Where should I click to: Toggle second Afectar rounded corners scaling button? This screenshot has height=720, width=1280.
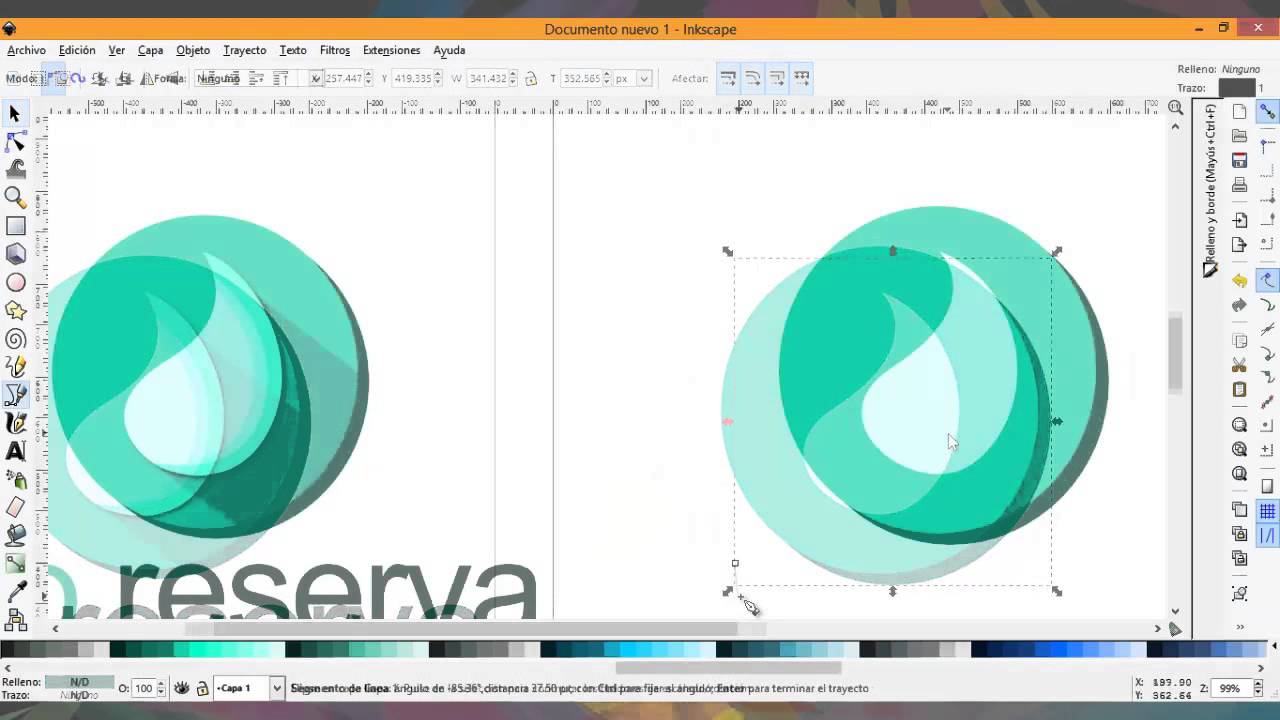[x=752, y=78]
